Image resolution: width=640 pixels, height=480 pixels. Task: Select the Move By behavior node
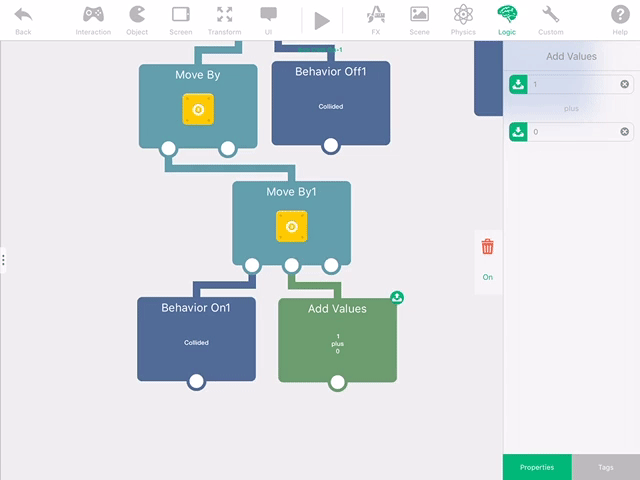pos(198,106)
